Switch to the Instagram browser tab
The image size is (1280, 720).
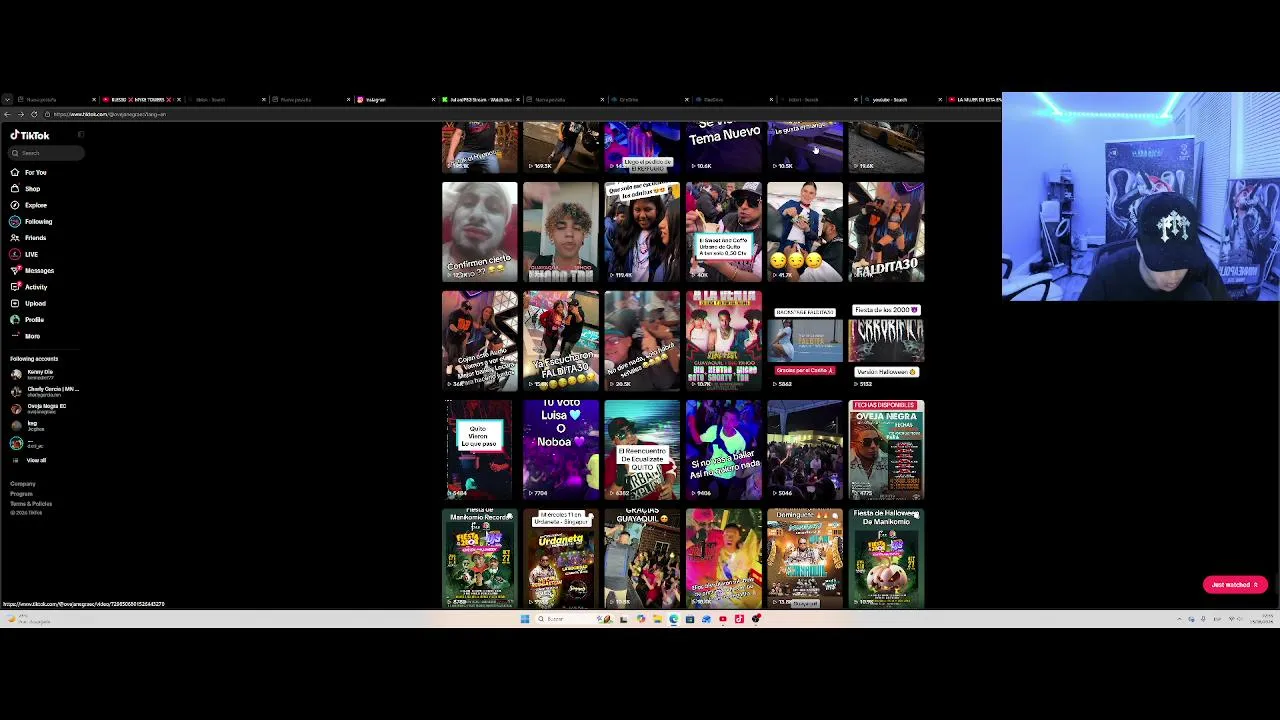(x=395, y=100)
